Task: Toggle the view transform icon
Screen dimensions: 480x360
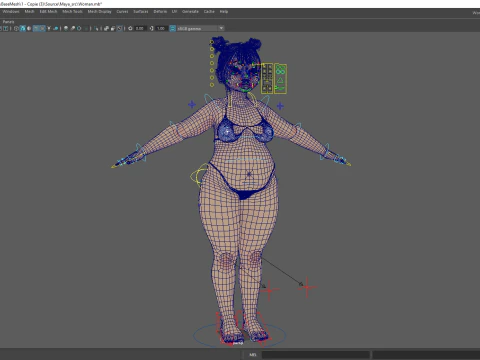Action: [173, 29]
